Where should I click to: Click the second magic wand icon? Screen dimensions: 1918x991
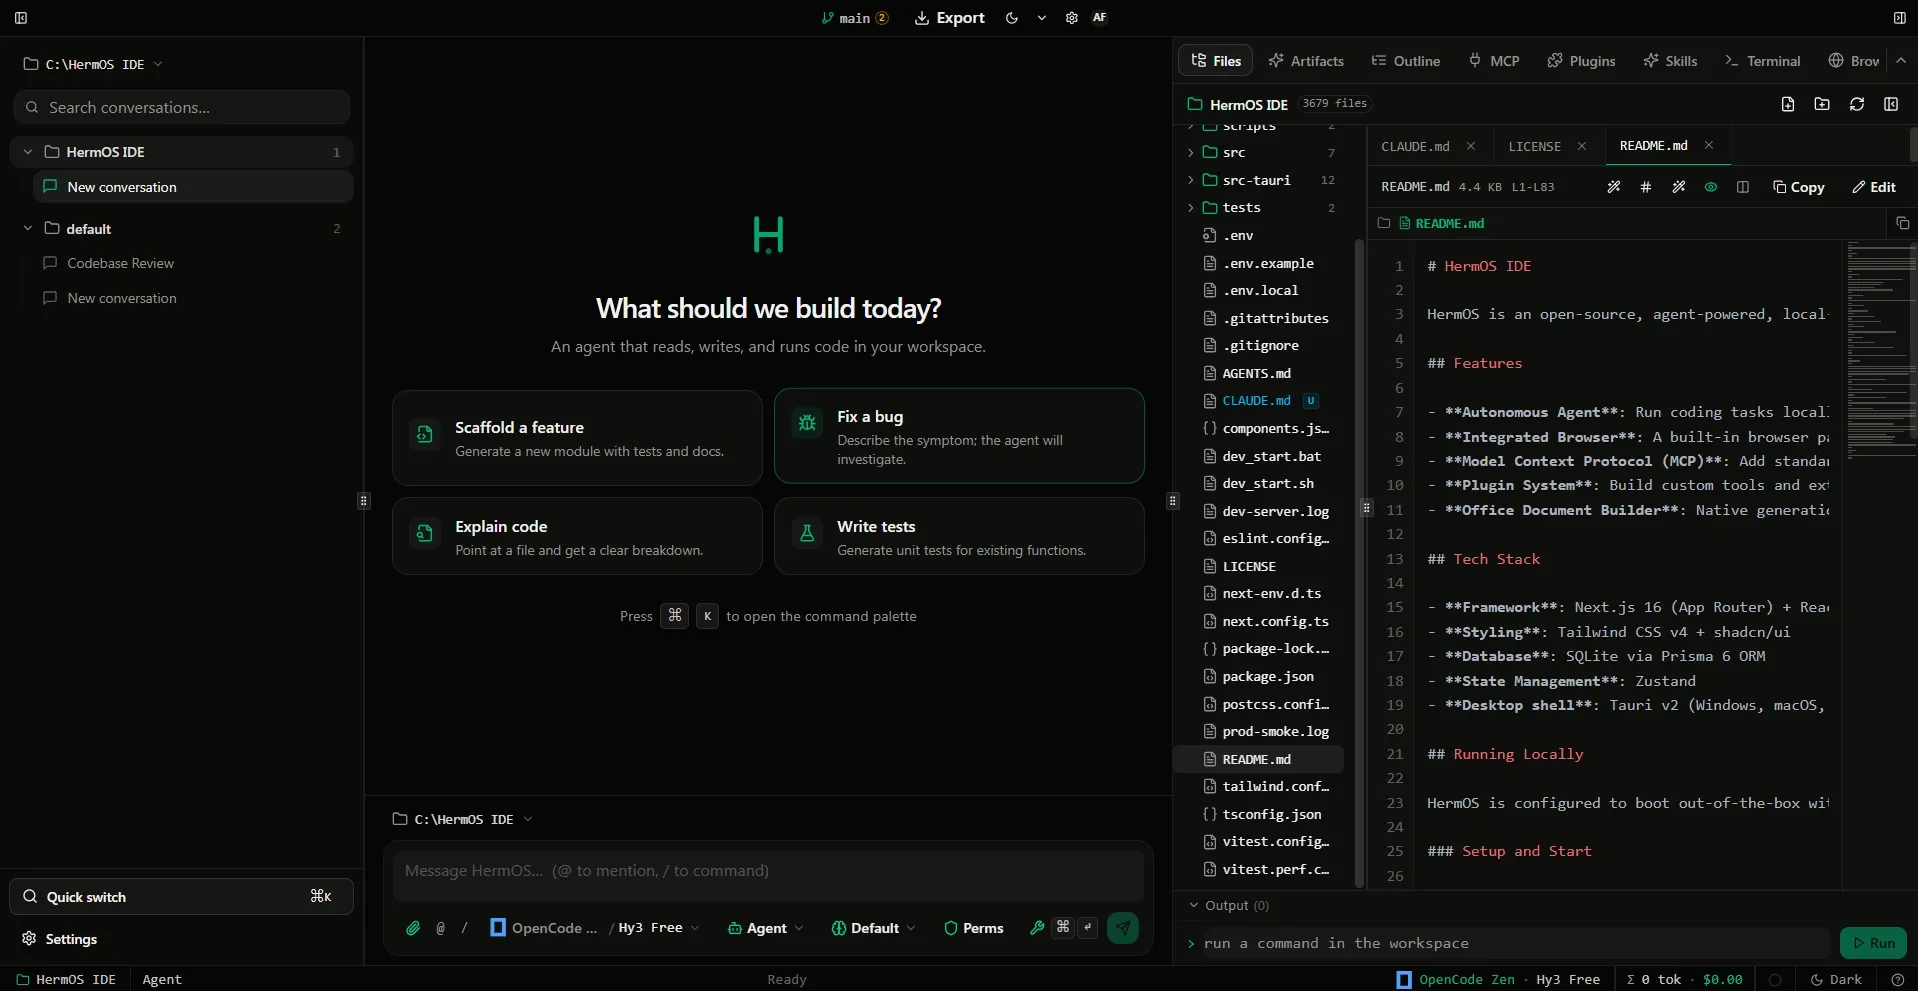1679,187
